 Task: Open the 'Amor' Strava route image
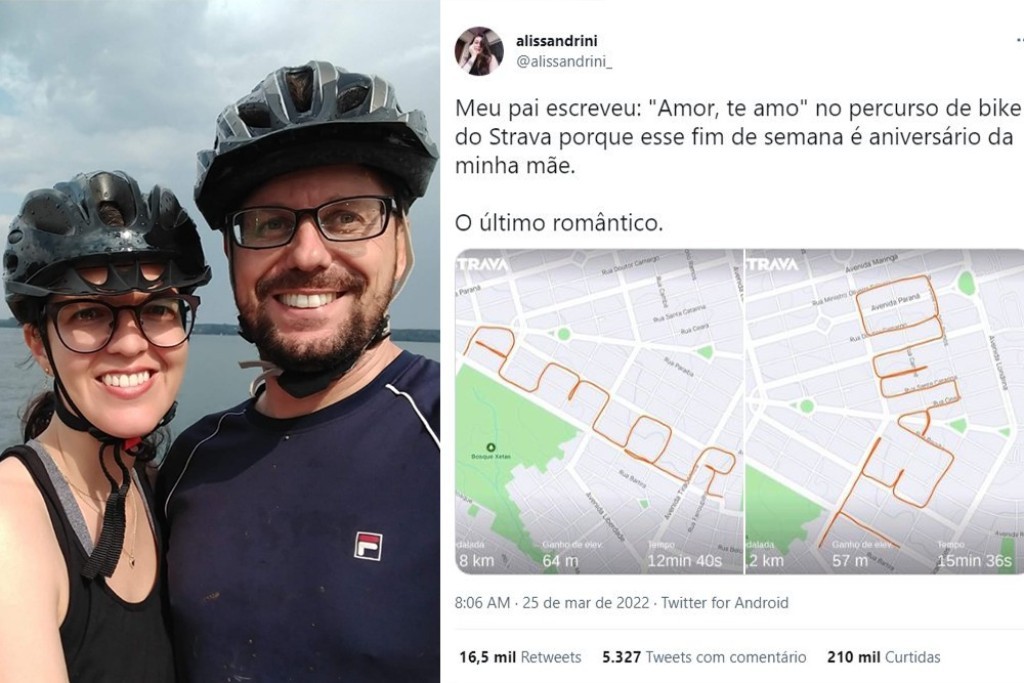[599, 411]
